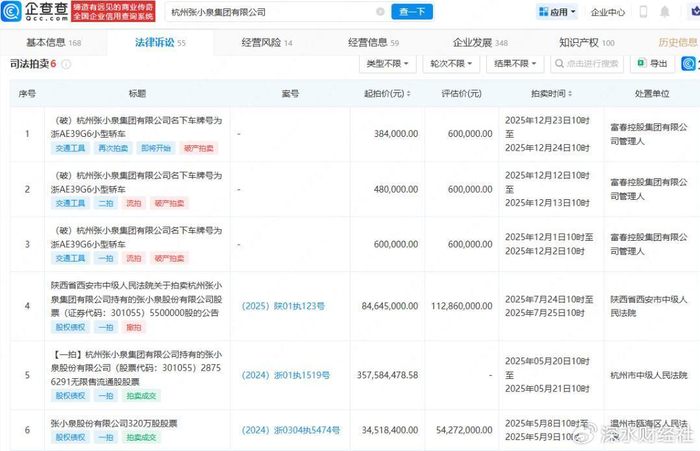700x451 pixels.
Task: Click 交通工具 tag in row 3
Action: (x=70, y=259)
